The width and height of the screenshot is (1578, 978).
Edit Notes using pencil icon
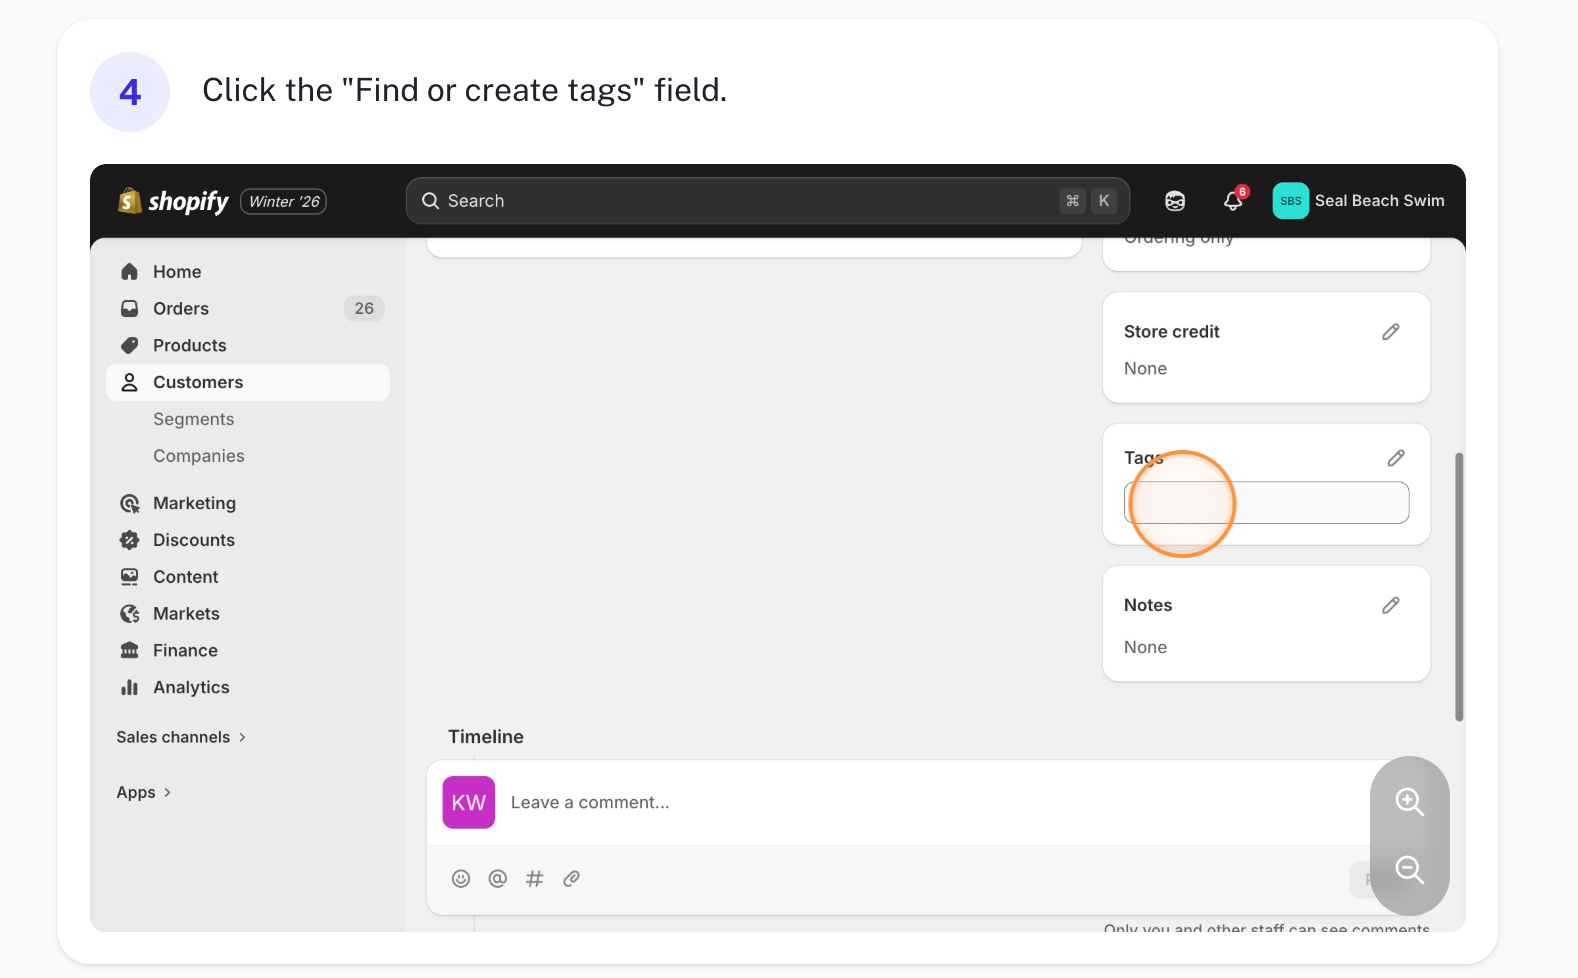tap(1390, 606)
